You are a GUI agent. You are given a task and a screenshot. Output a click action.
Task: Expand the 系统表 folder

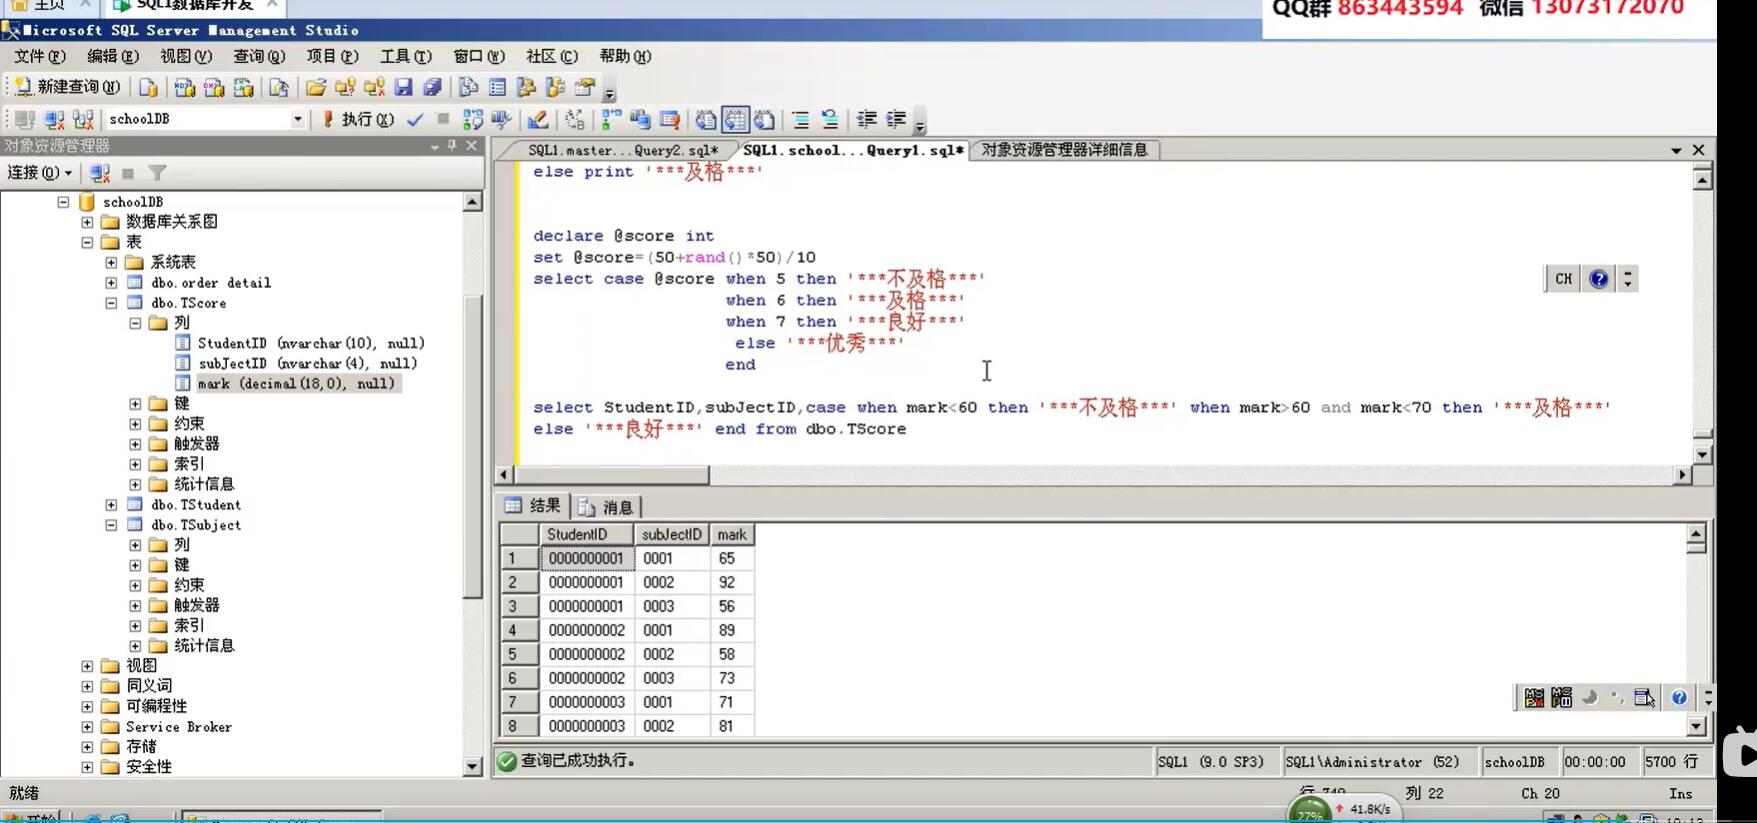(x=111, y=262)
